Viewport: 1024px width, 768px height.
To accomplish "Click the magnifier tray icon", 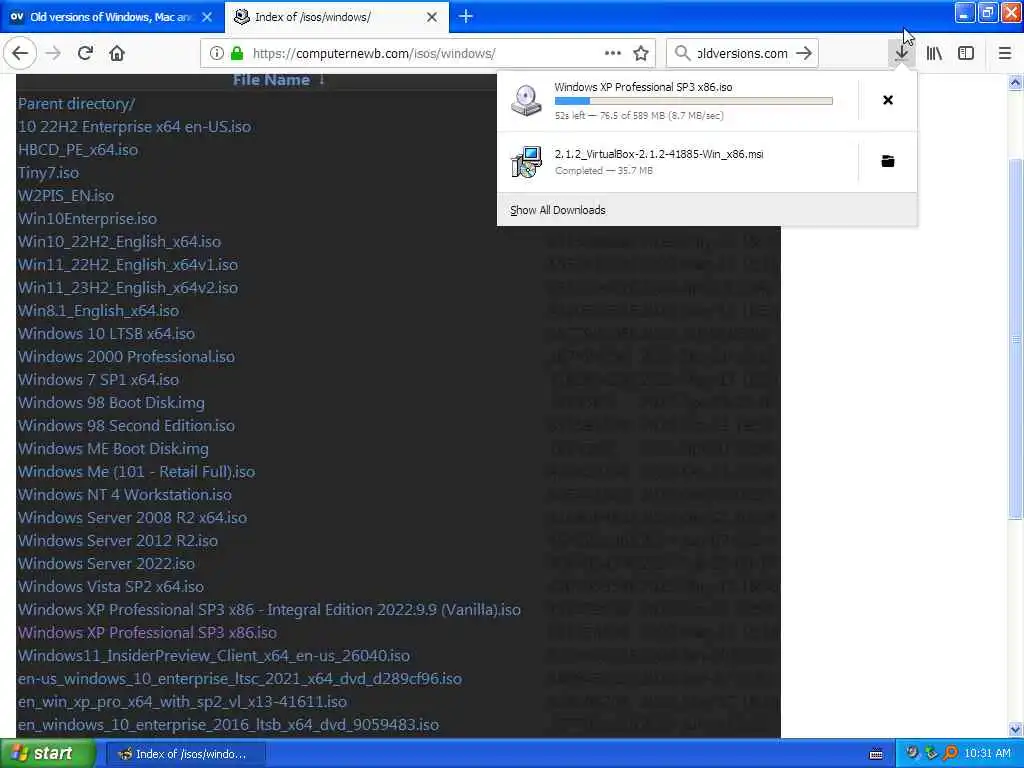I will click(x=951, y=753).
